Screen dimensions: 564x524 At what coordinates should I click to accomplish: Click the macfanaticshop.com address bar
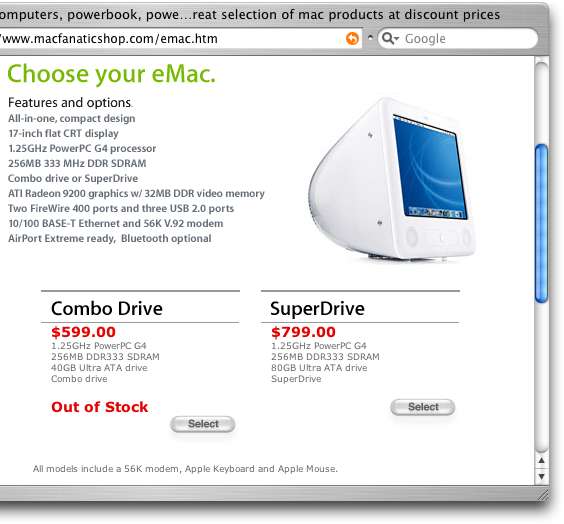click(173, 38)
